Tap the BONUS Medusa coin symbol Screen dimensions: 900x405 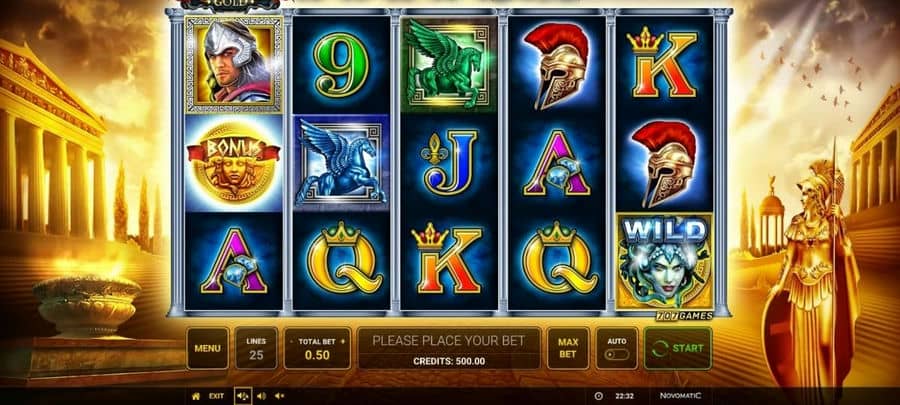coord(234,163)
